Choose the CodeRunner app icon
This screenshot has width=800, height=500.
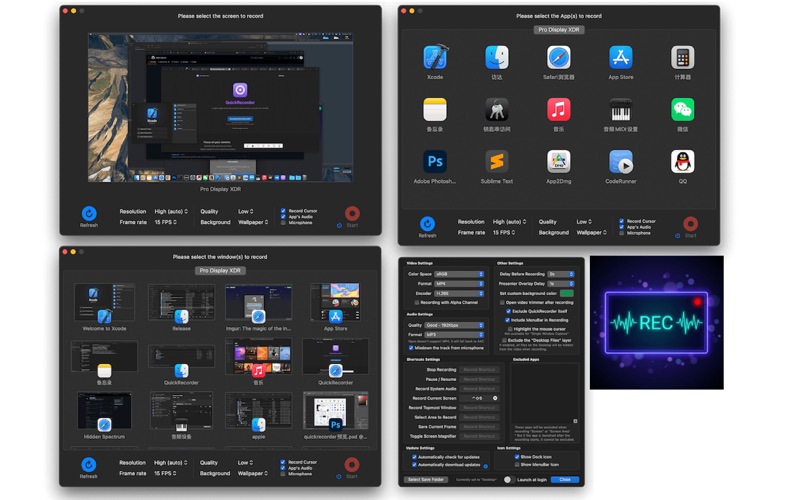[620, 162]
